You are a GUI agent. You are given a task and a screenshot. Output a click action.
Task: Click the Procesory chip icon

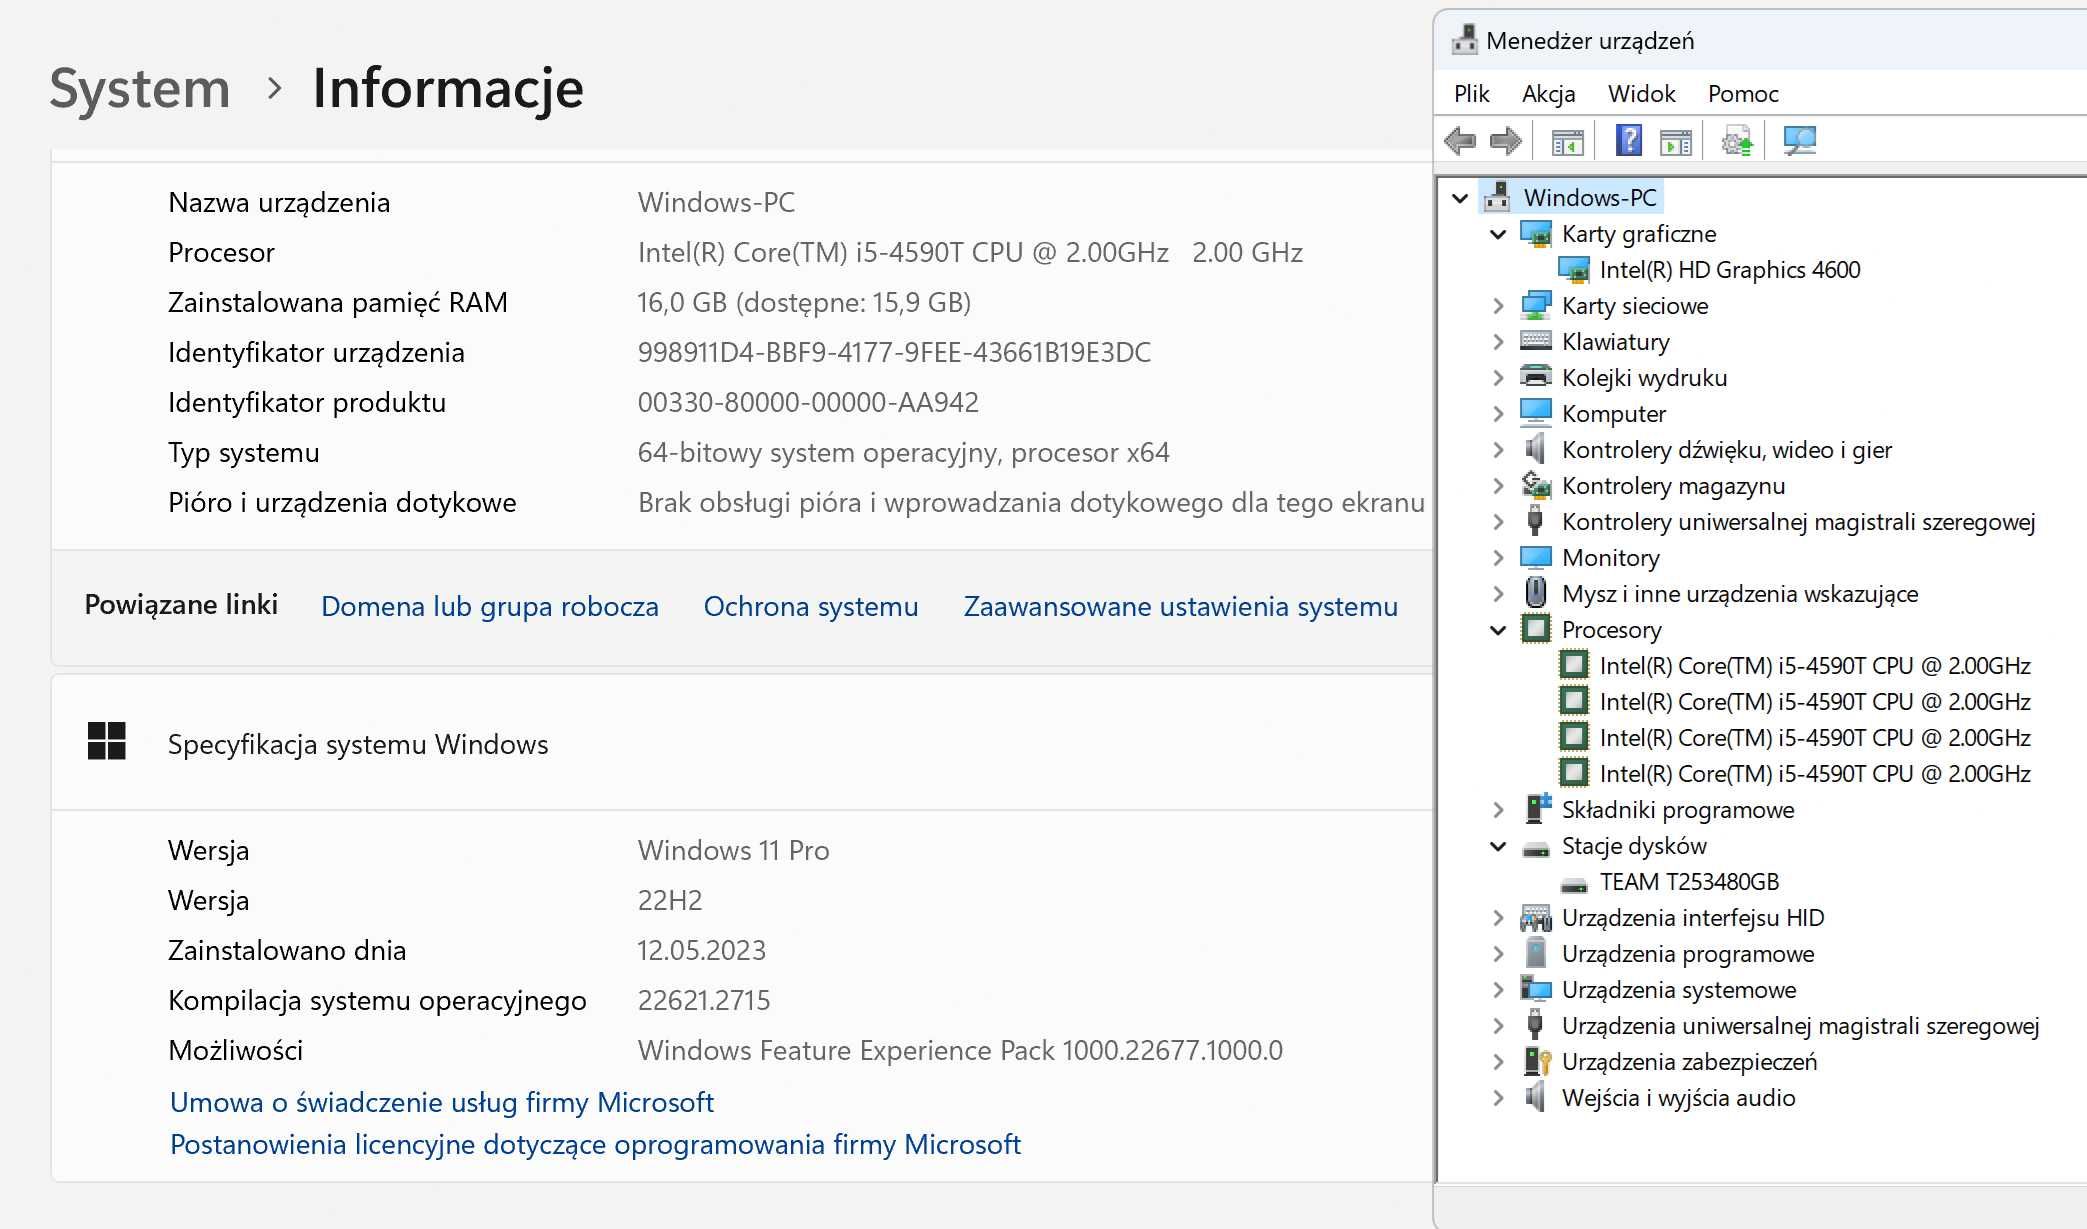(1536, 629)
